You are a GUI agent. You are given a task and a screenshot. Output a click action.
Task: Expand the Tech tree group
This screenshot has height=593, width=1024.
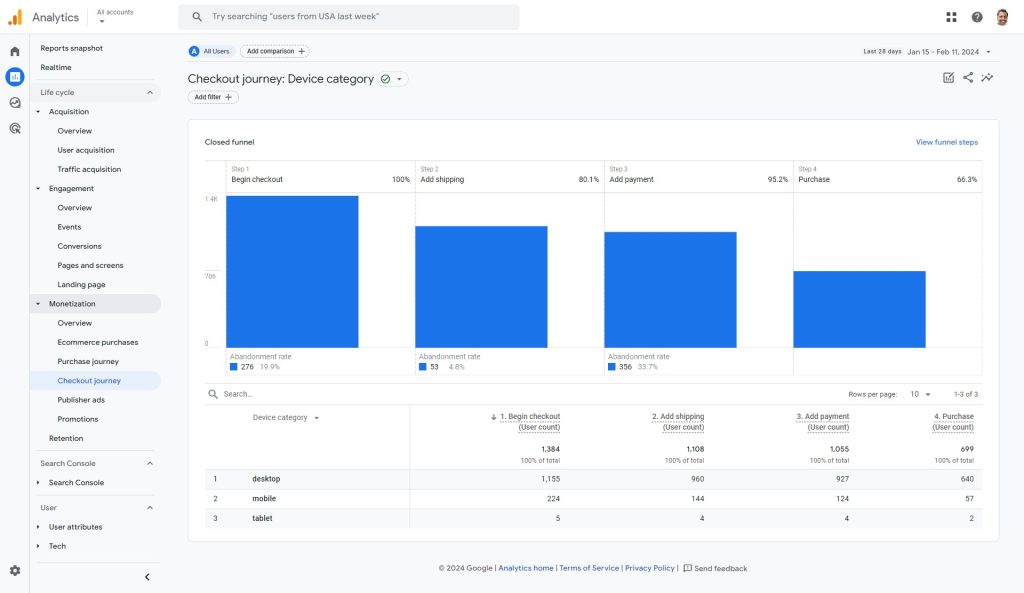coord(38,546)
